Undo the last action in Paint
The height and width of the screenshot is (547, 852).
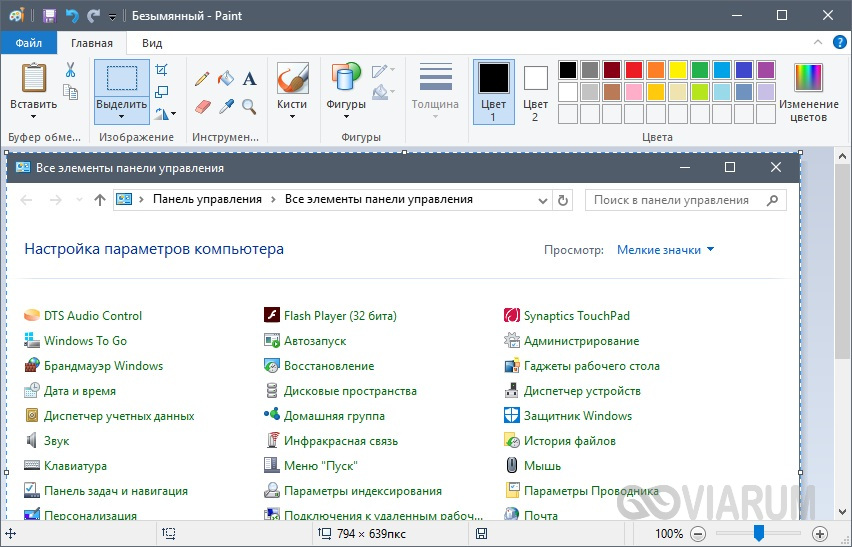click(x=72, y=16)
